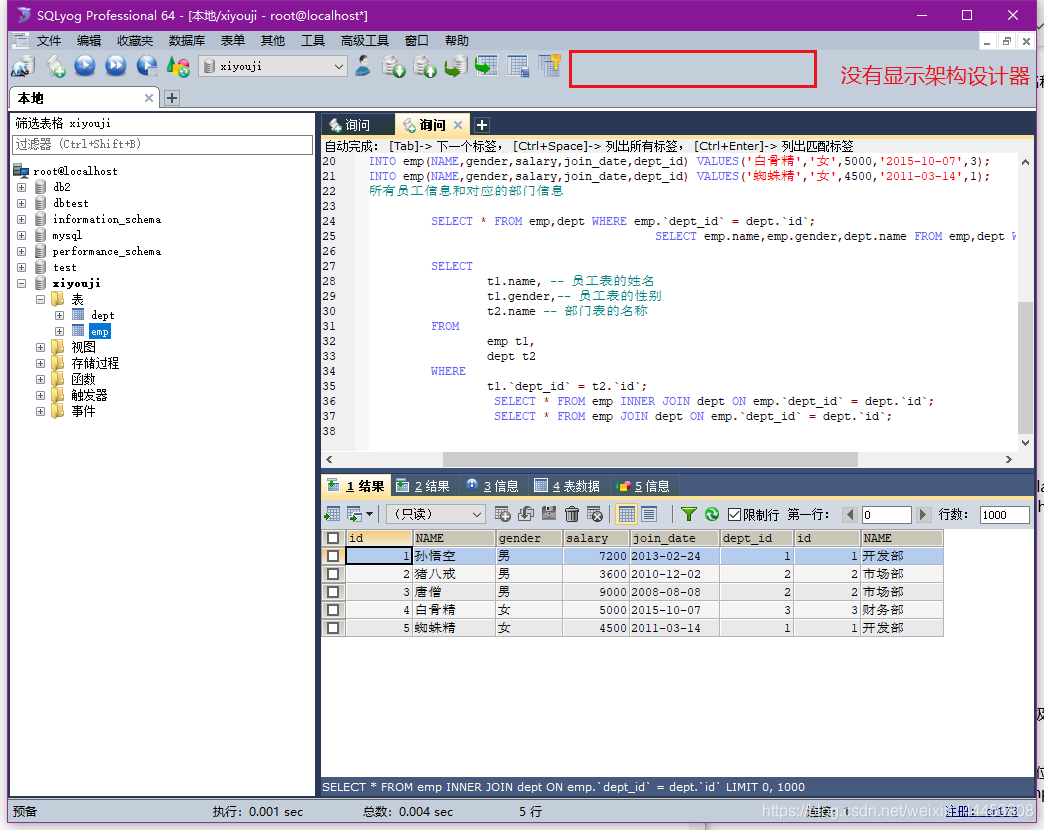Click the refresh object browser icon
The height and width of the screenshot is (830, 1044).
[178, 67]
